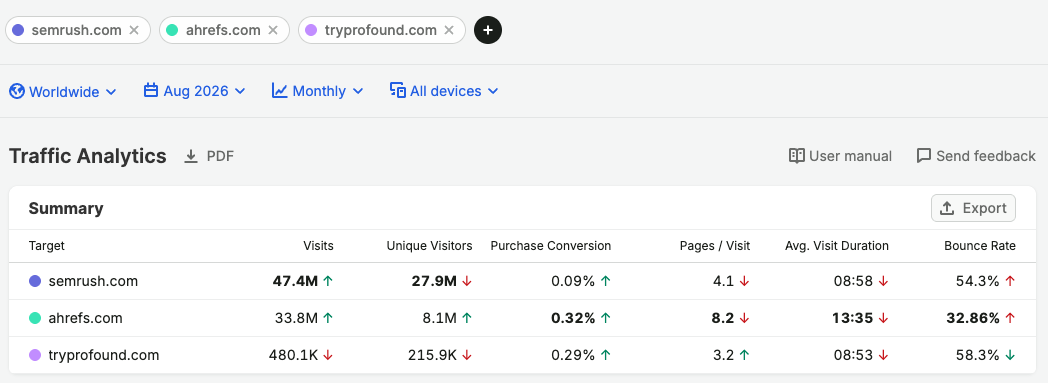Click the Unique Visitors column header
Image resolution: width=1048 pixels, height=383 pixels.
click(x=429, y=246)
